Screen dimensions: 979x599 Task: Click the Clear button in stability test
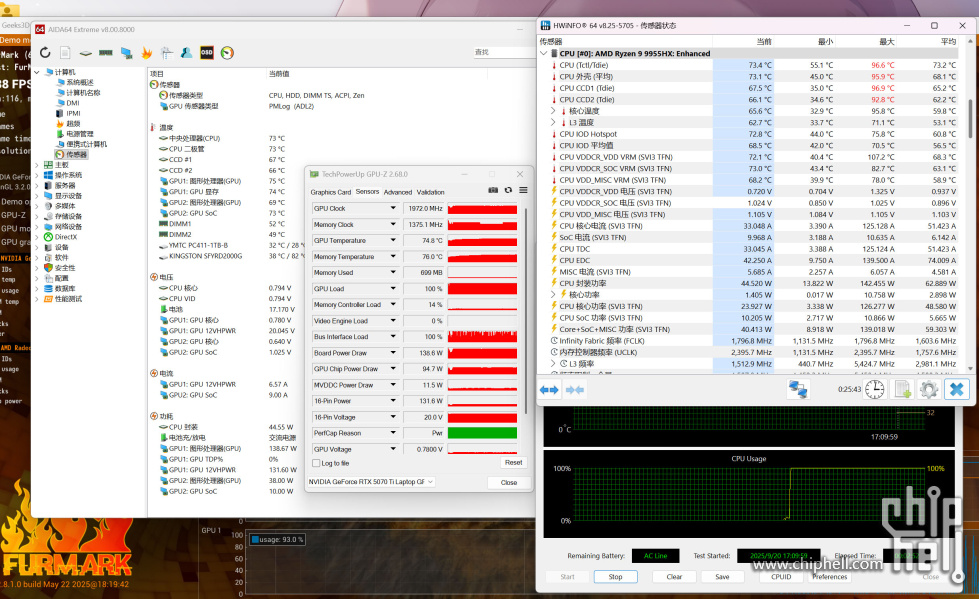[674, 577]
